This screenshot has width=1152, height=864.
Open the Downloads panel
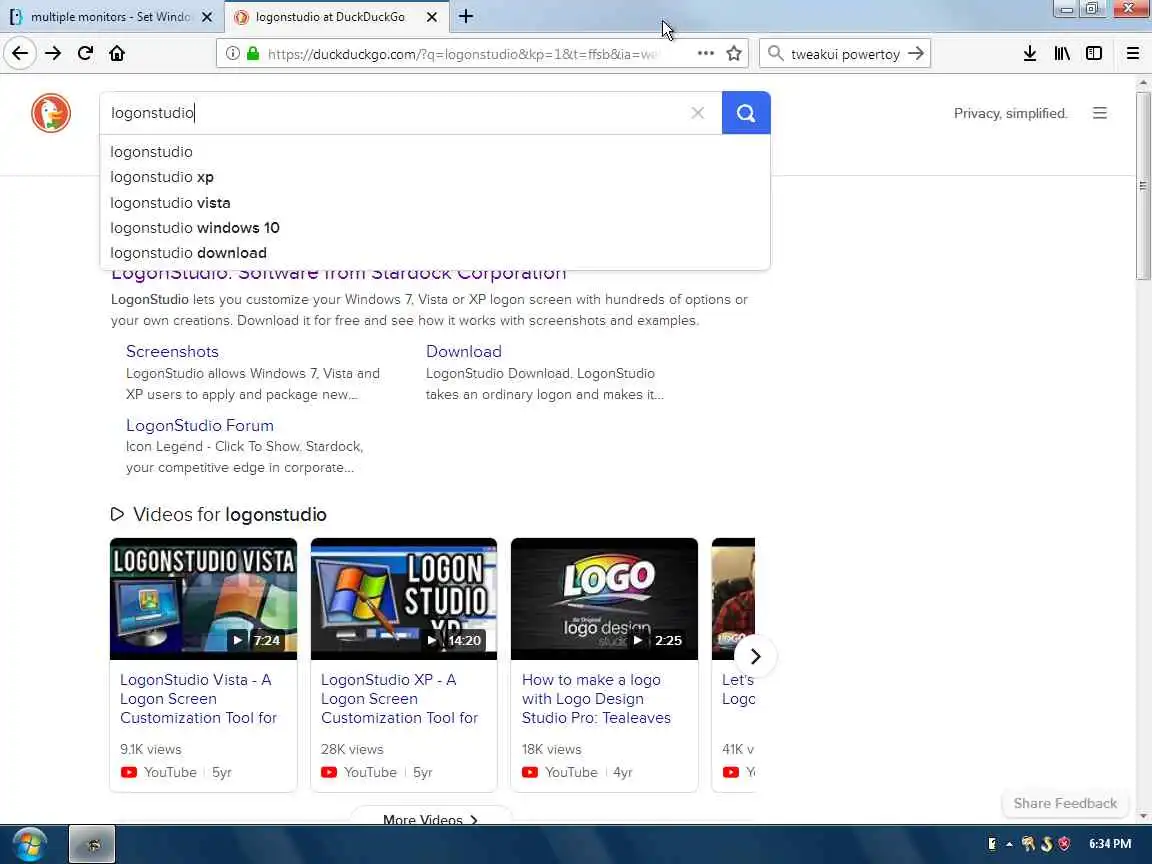[x=1029, y=54]
